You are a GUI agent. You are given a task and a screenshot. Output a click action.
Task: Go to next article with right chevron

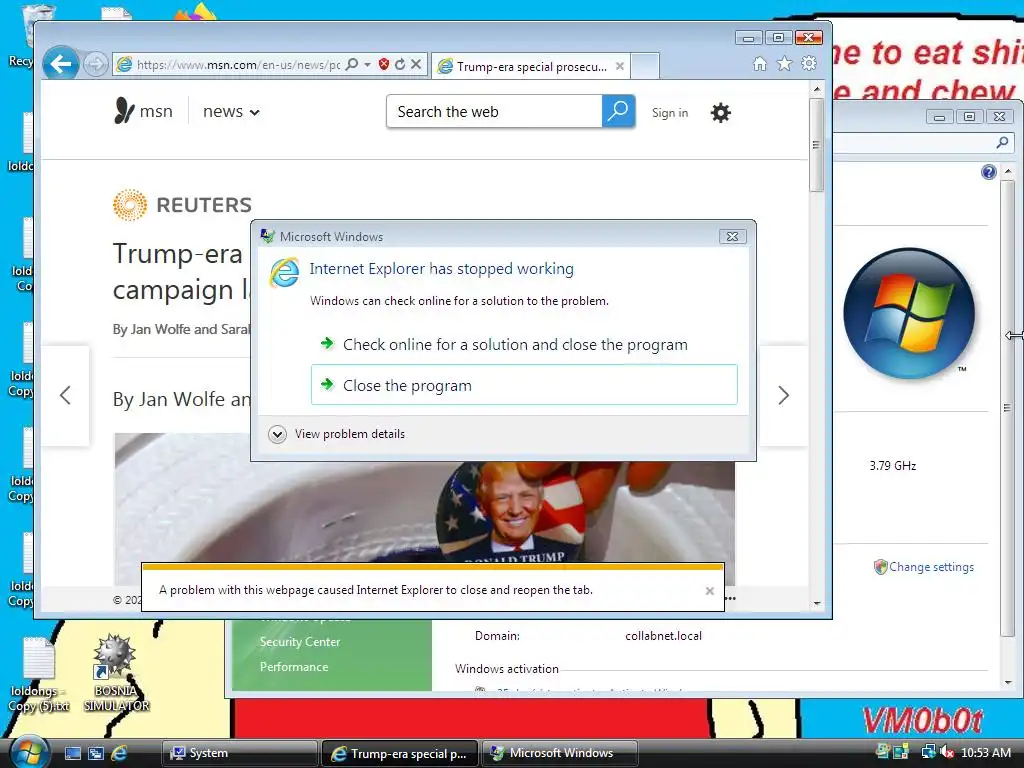784,395
